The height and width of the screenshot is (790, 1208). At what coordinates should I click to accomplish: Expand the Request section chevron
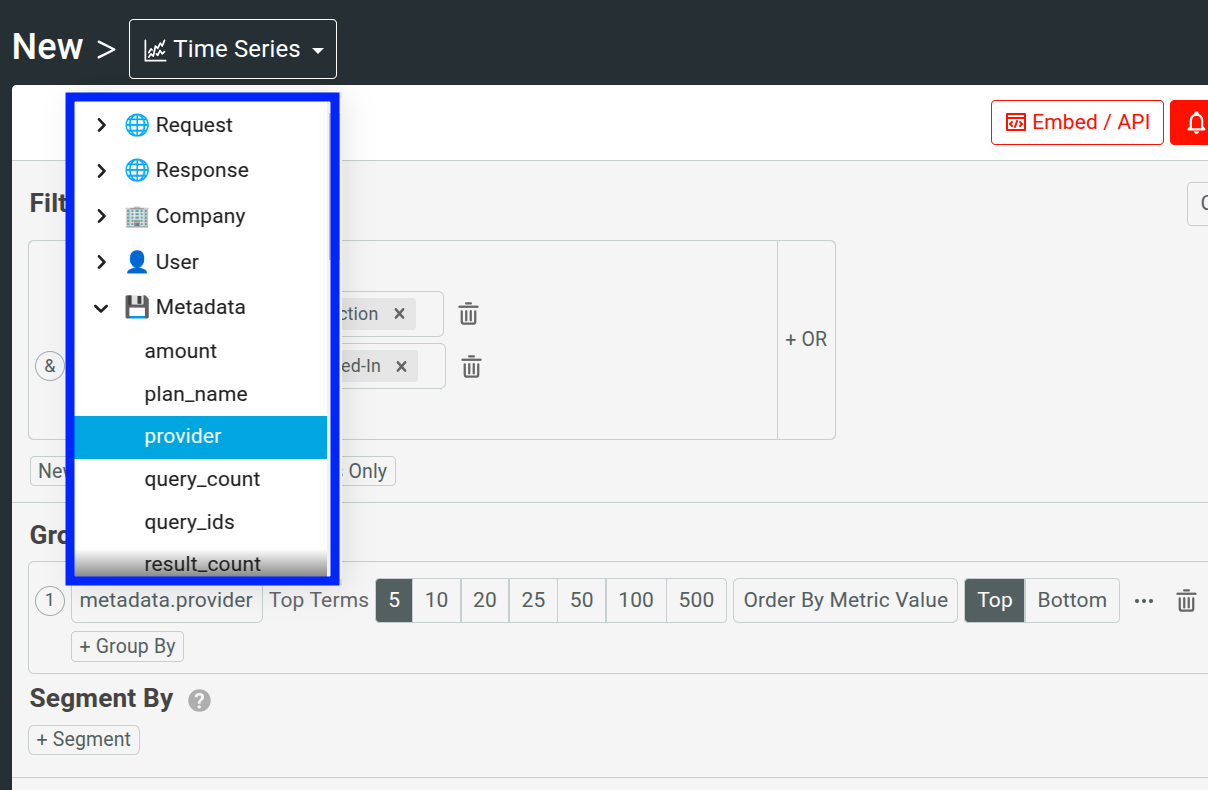[100, 124]
